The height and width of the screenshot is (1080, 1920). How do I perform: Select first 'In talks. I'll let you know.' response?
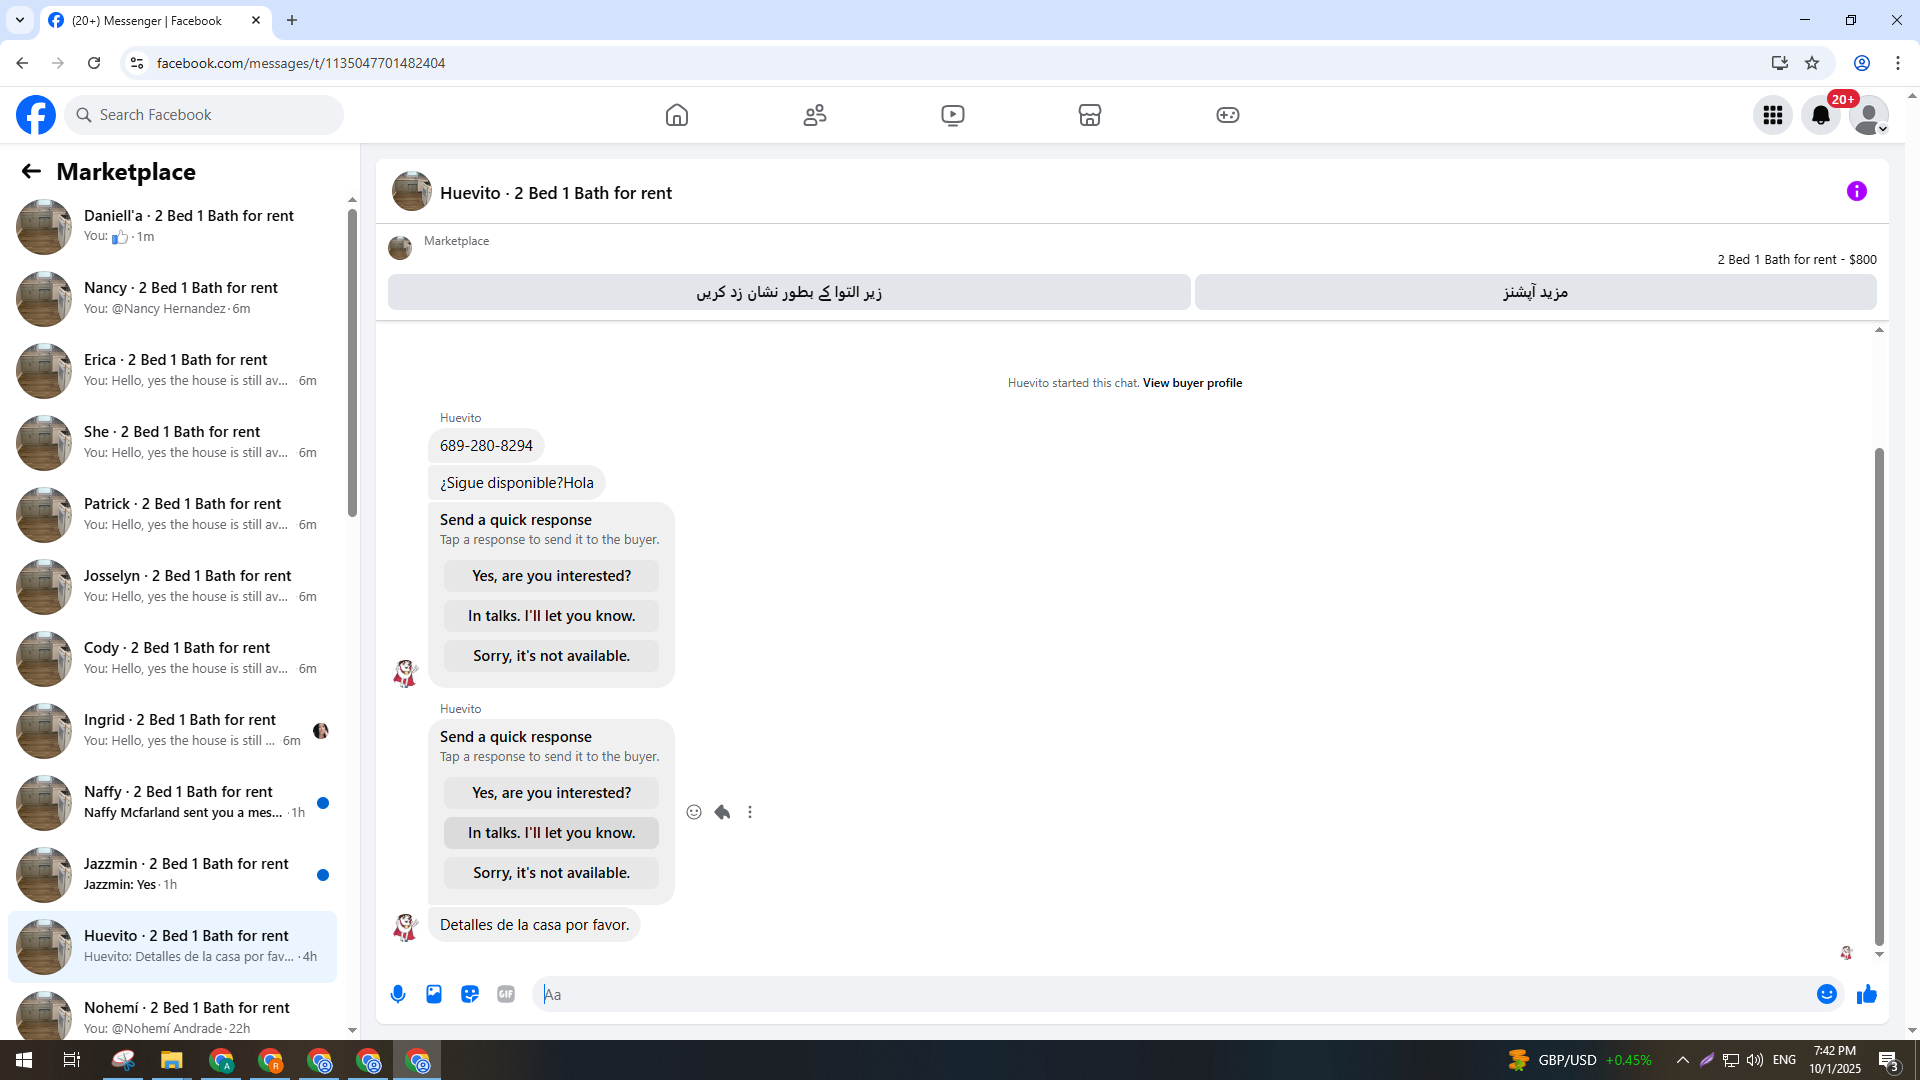pyautogui.click(x=551, y=616)
